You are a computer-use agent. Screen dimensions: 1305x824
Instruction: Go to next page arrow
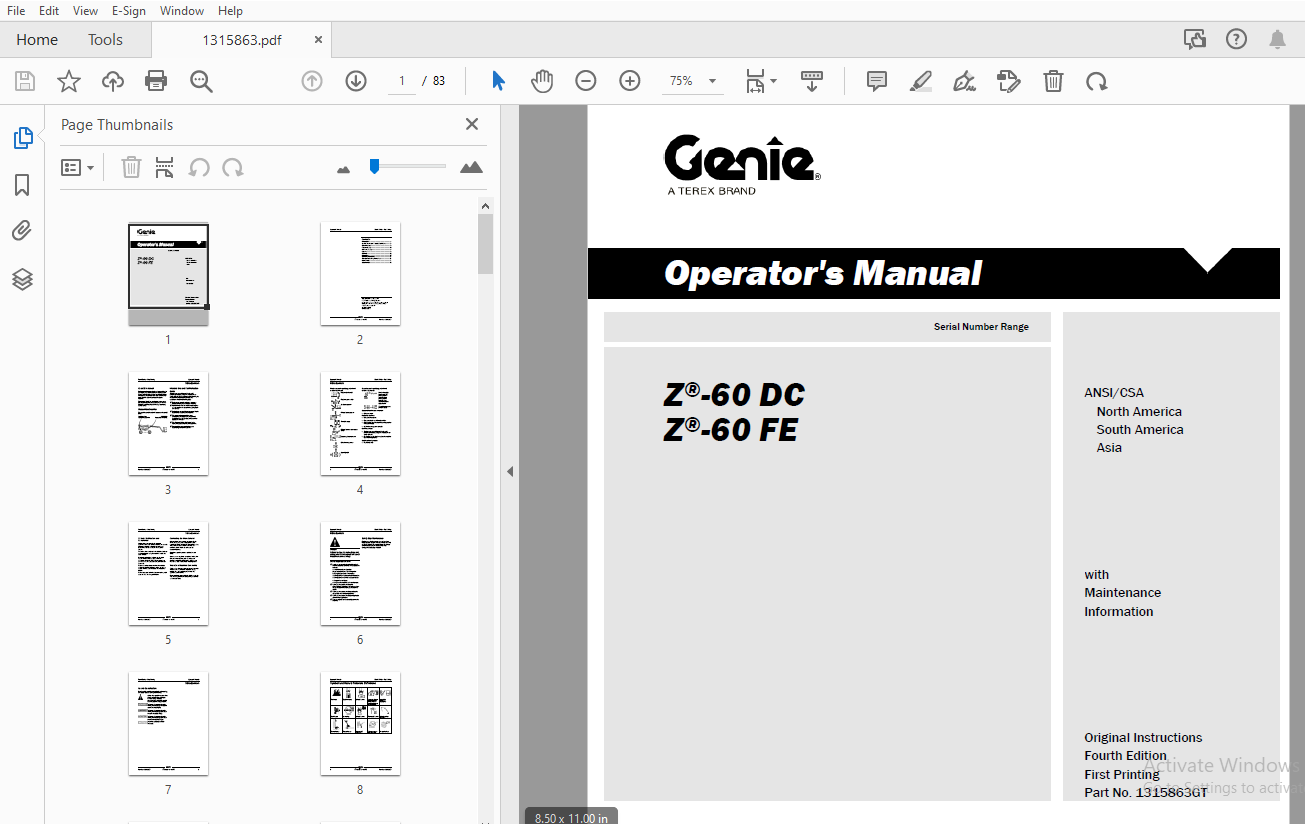[x=356, y=81]
